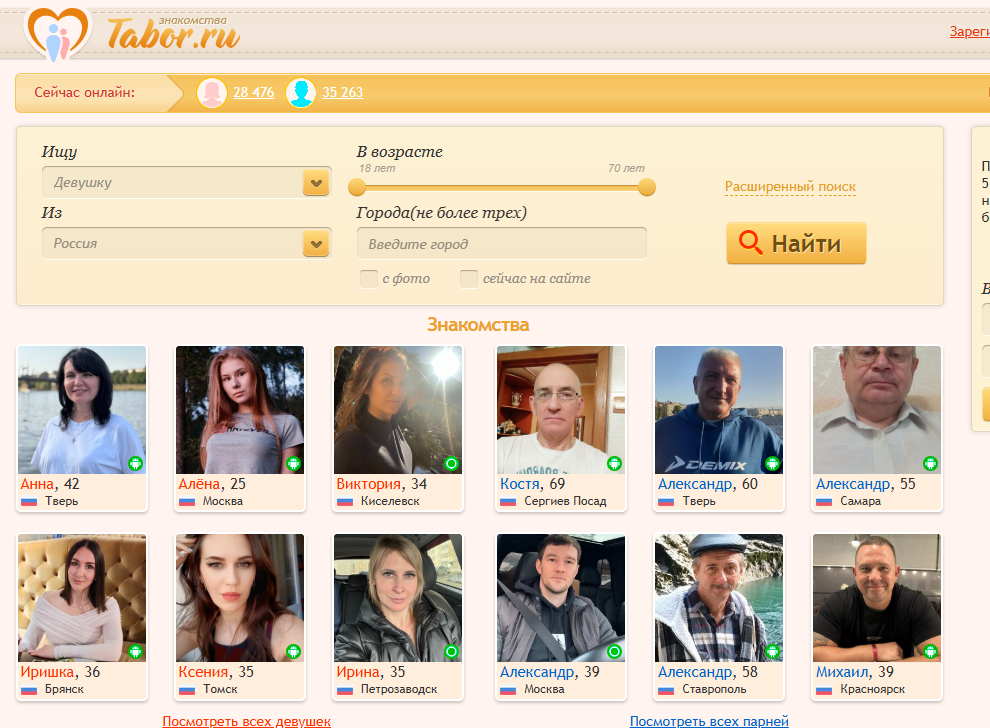
Task: Click Android status icon on Алёна's photo
Action: [294, 463]
